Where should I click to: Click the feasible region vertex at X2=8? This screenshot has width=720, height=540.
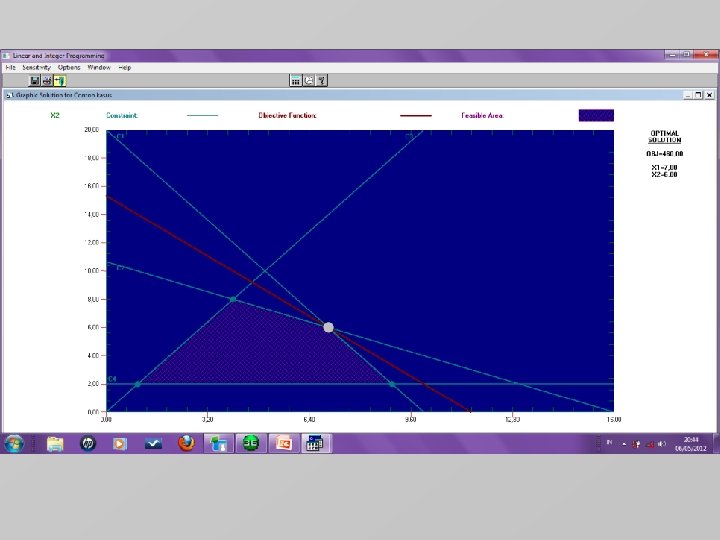pos(233,299)
